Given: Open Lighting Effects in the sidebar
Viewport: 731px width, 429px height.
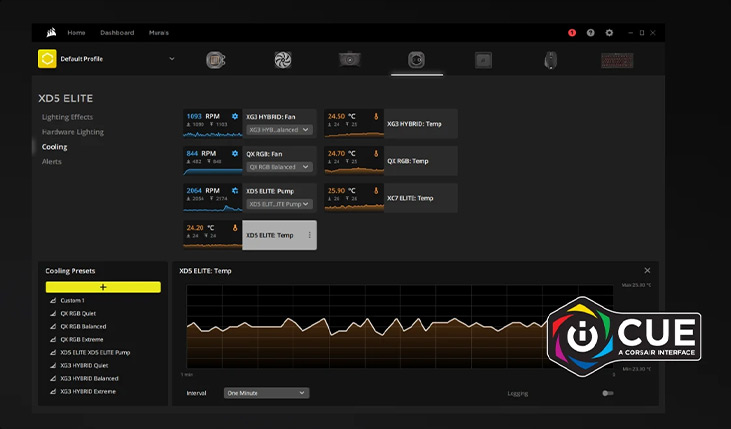Looking at the screenshot, I should (68, 117).
